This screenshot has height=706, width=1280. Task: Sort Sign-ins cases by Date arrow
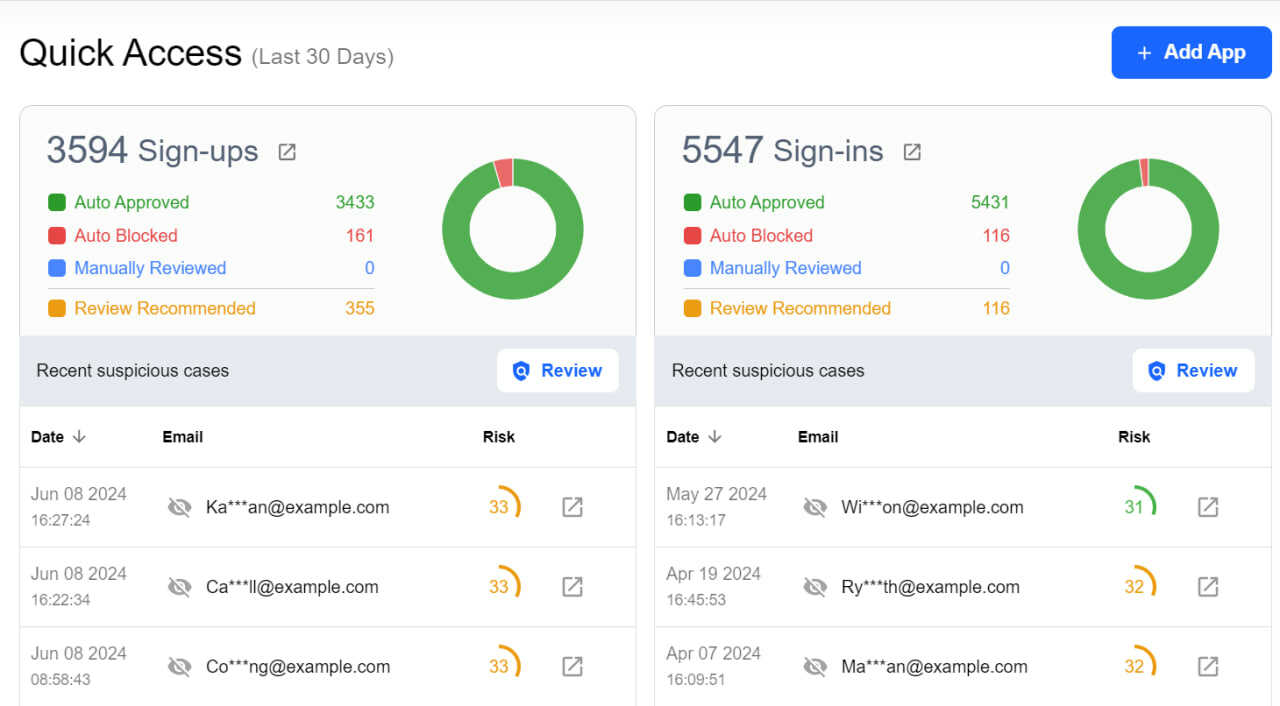(715, 437)
